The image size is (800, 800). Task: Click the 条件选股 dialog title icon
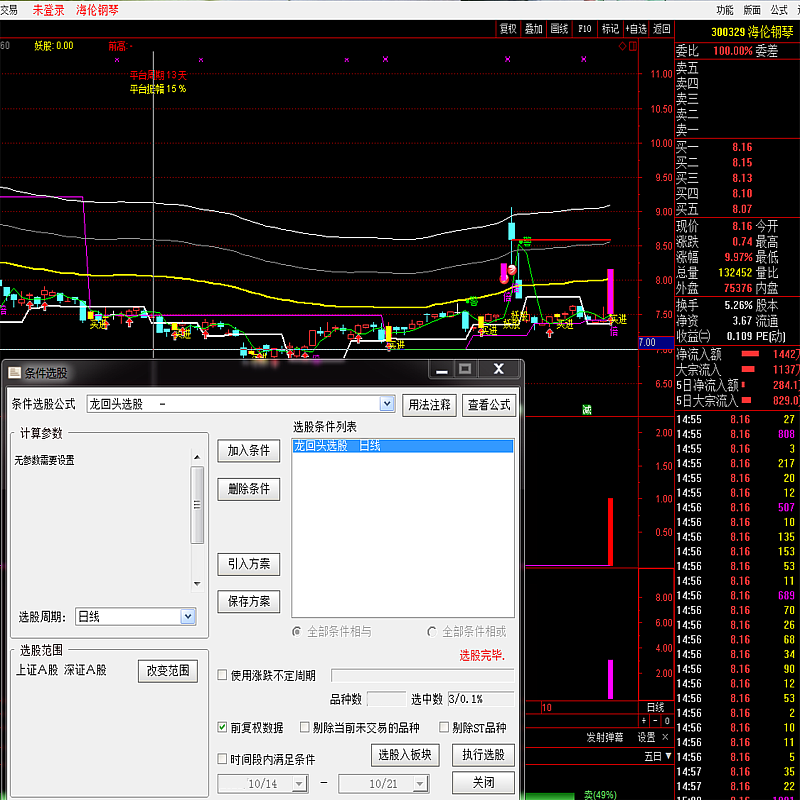14,372
